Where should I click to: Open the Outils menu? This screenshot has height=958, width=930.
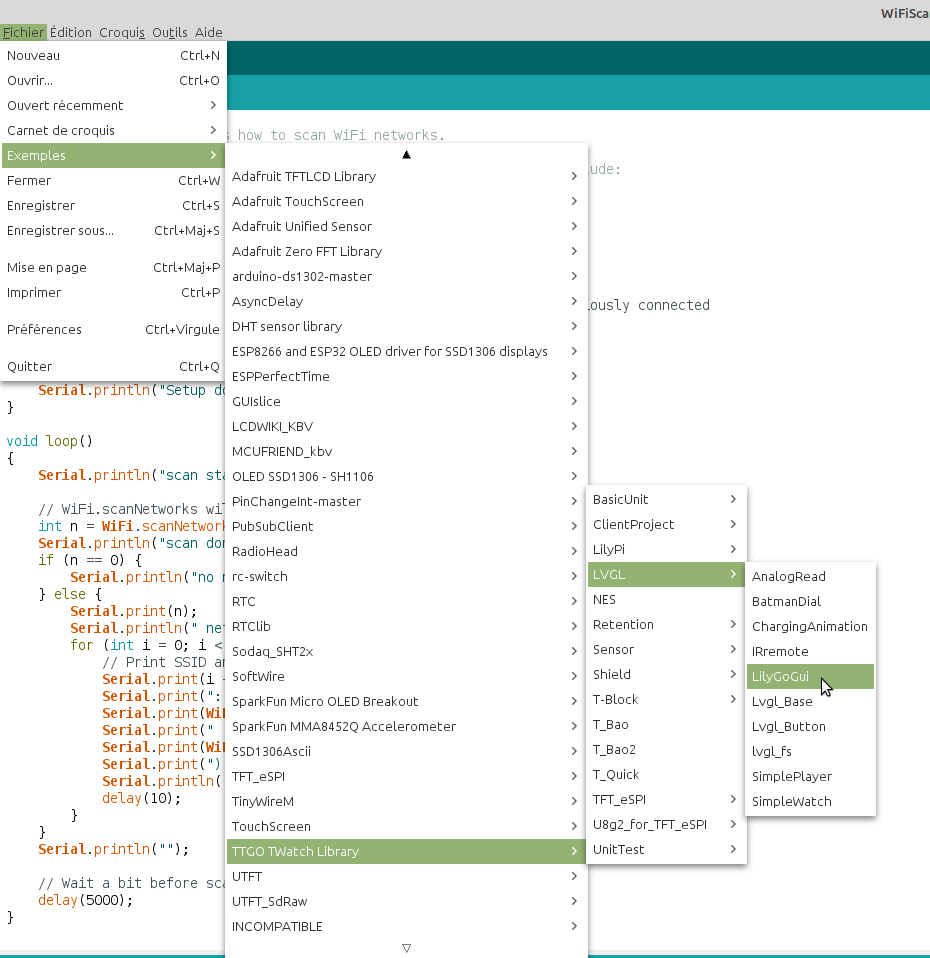pos(170,32)
